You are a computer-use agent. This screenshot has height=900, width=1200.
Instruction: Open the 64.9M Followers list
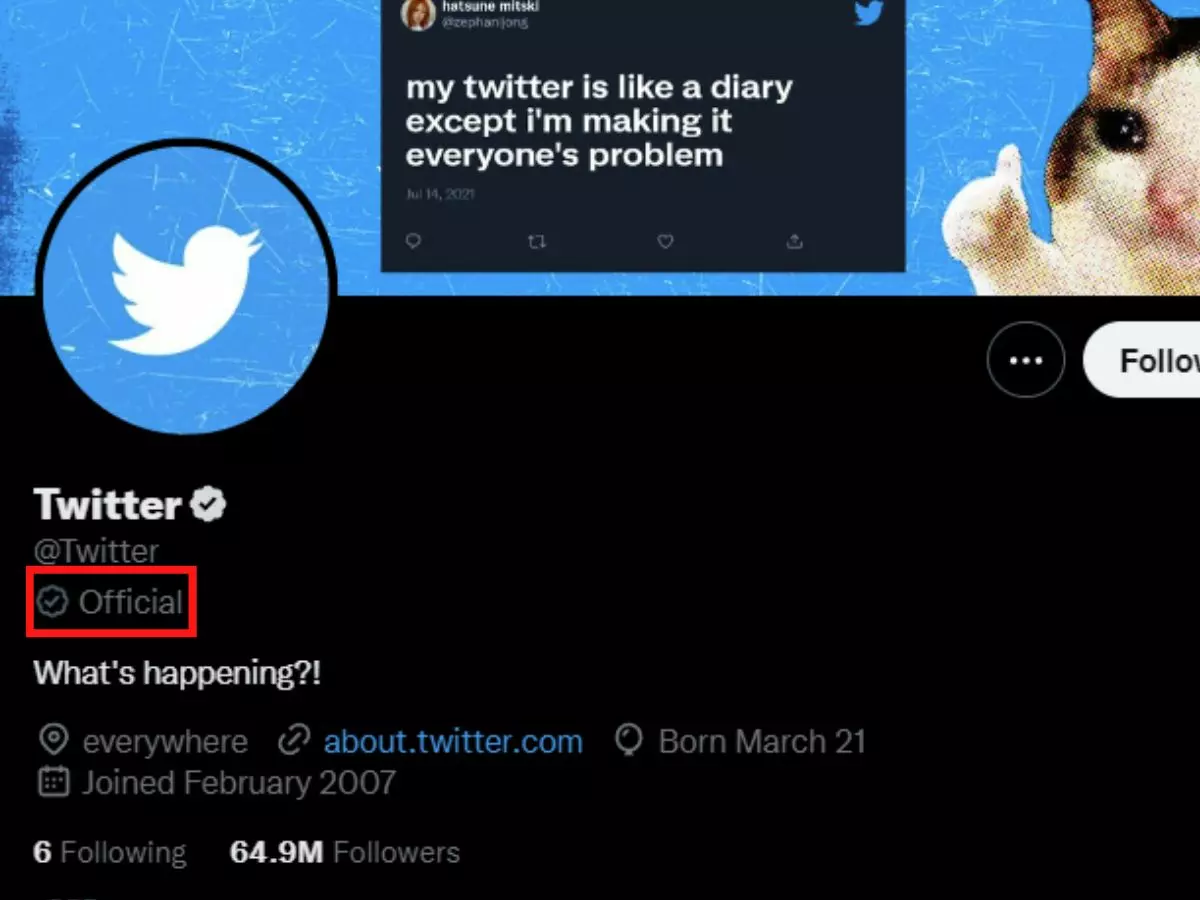click(x=348, y=851)
